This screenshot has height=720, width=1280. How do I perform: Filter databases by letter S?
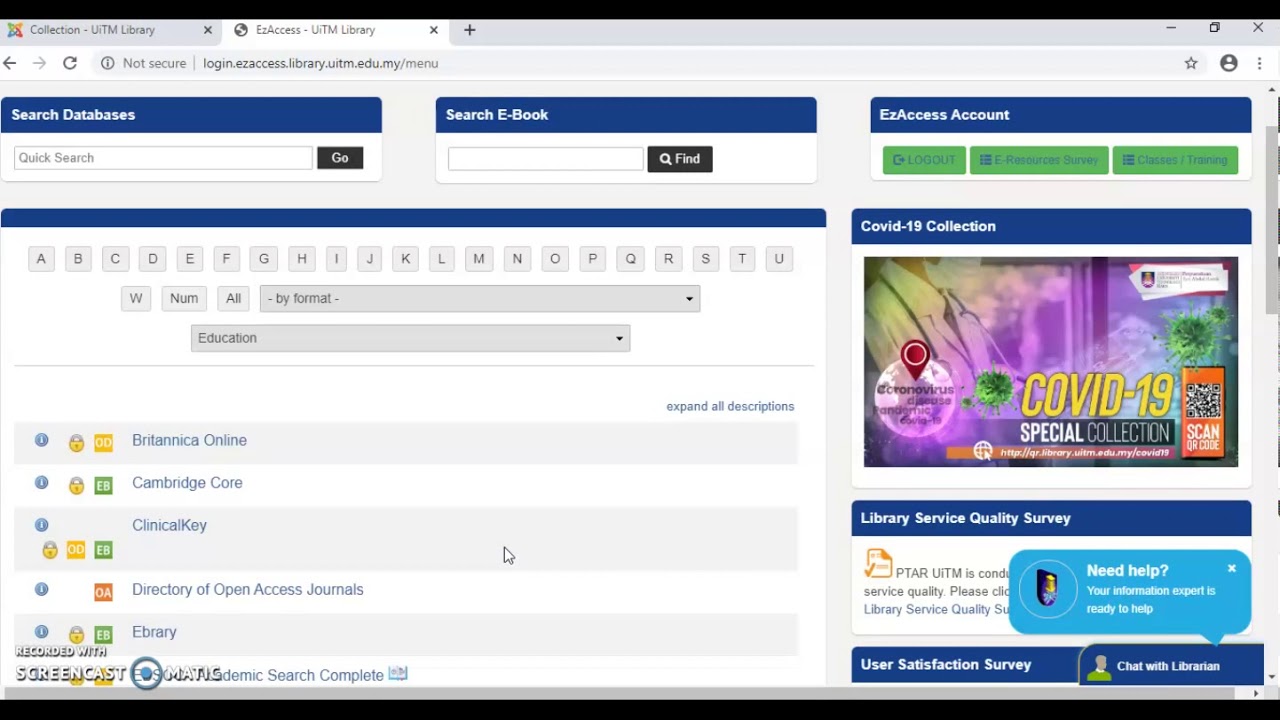pyautogui.click(x=706, y=259)
